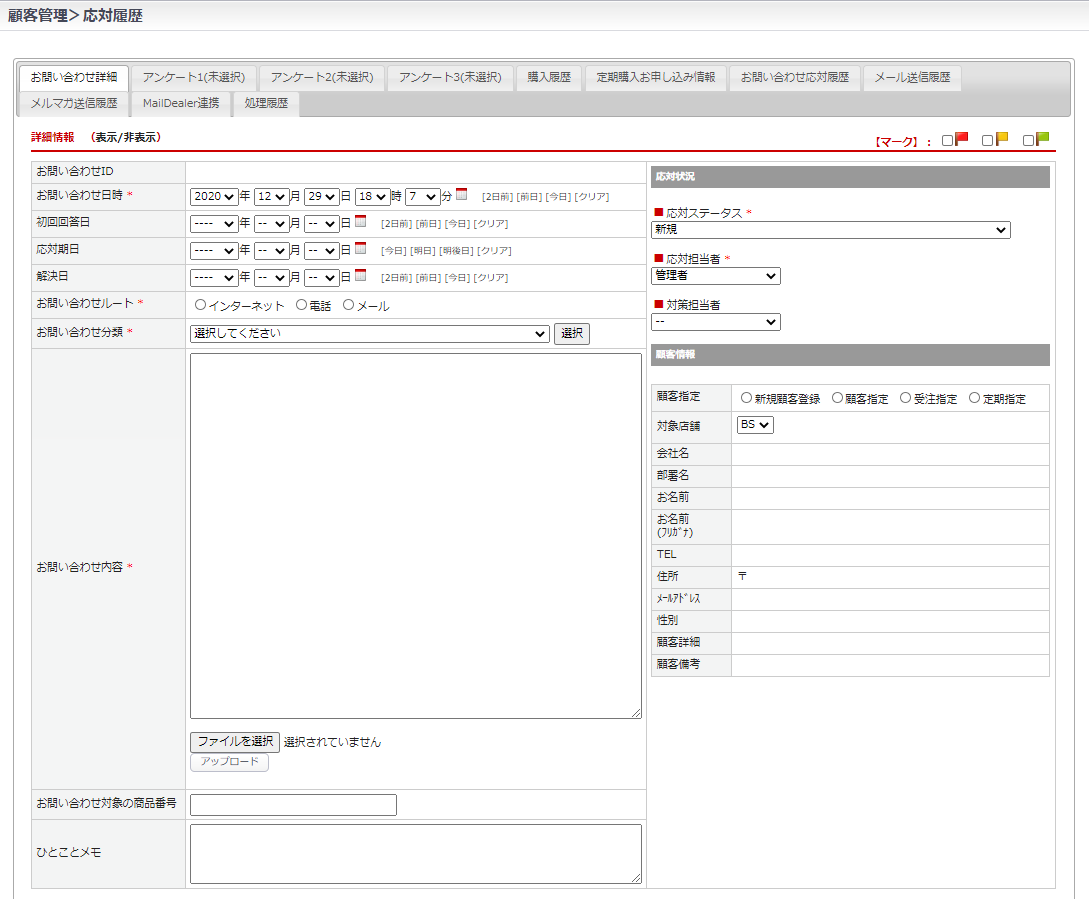Click the yellow flag mark icon
1089x899 pixels.
(x=1002, y=139)
